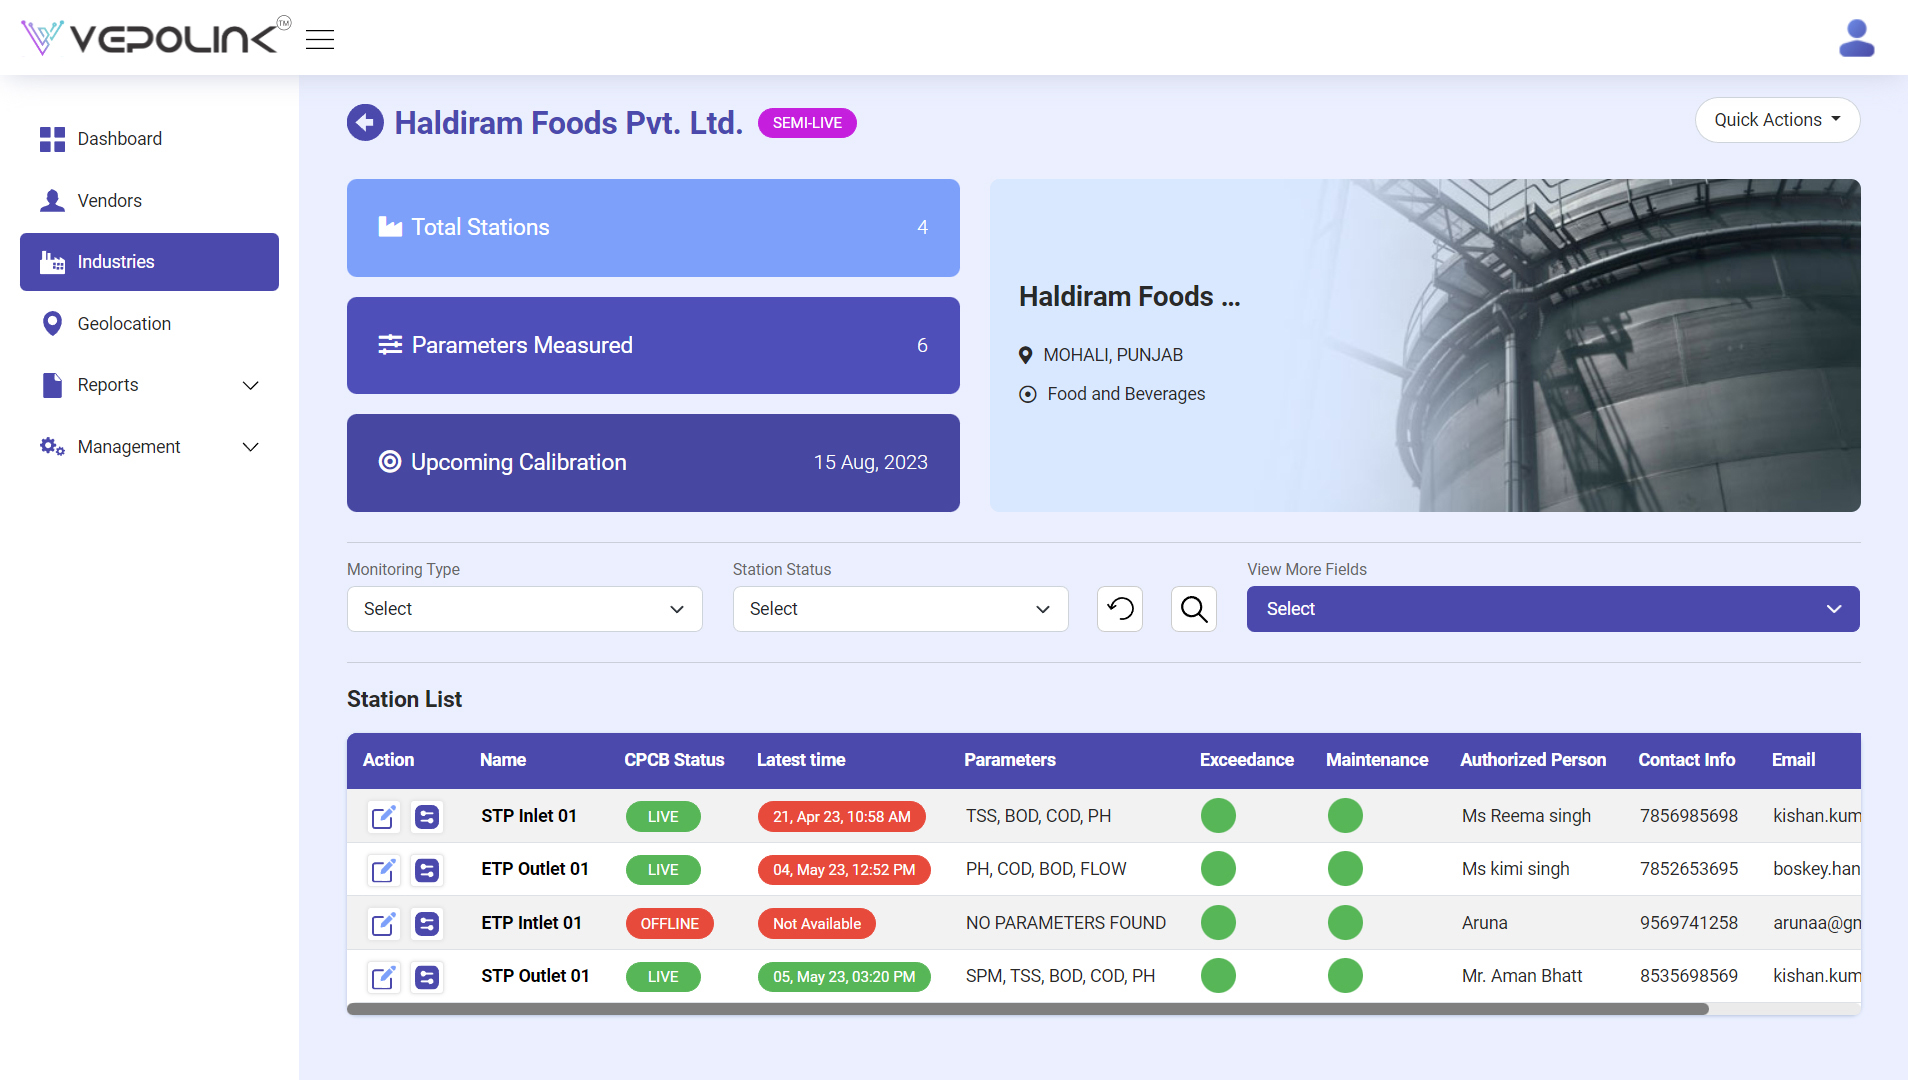Viewport: 1908px width, 1080px height.
Task: Open settings icon for ETP Intlet 01
Action: [x=427, y=924]
